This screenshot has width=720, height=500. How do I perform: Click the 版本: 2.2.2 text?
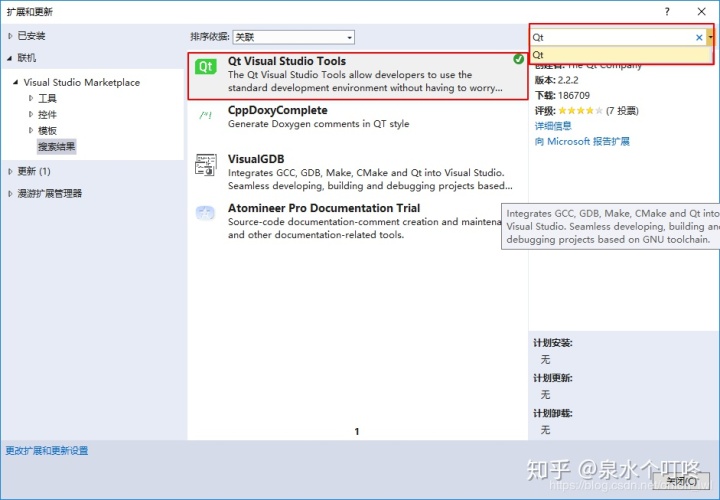point(557,80)
